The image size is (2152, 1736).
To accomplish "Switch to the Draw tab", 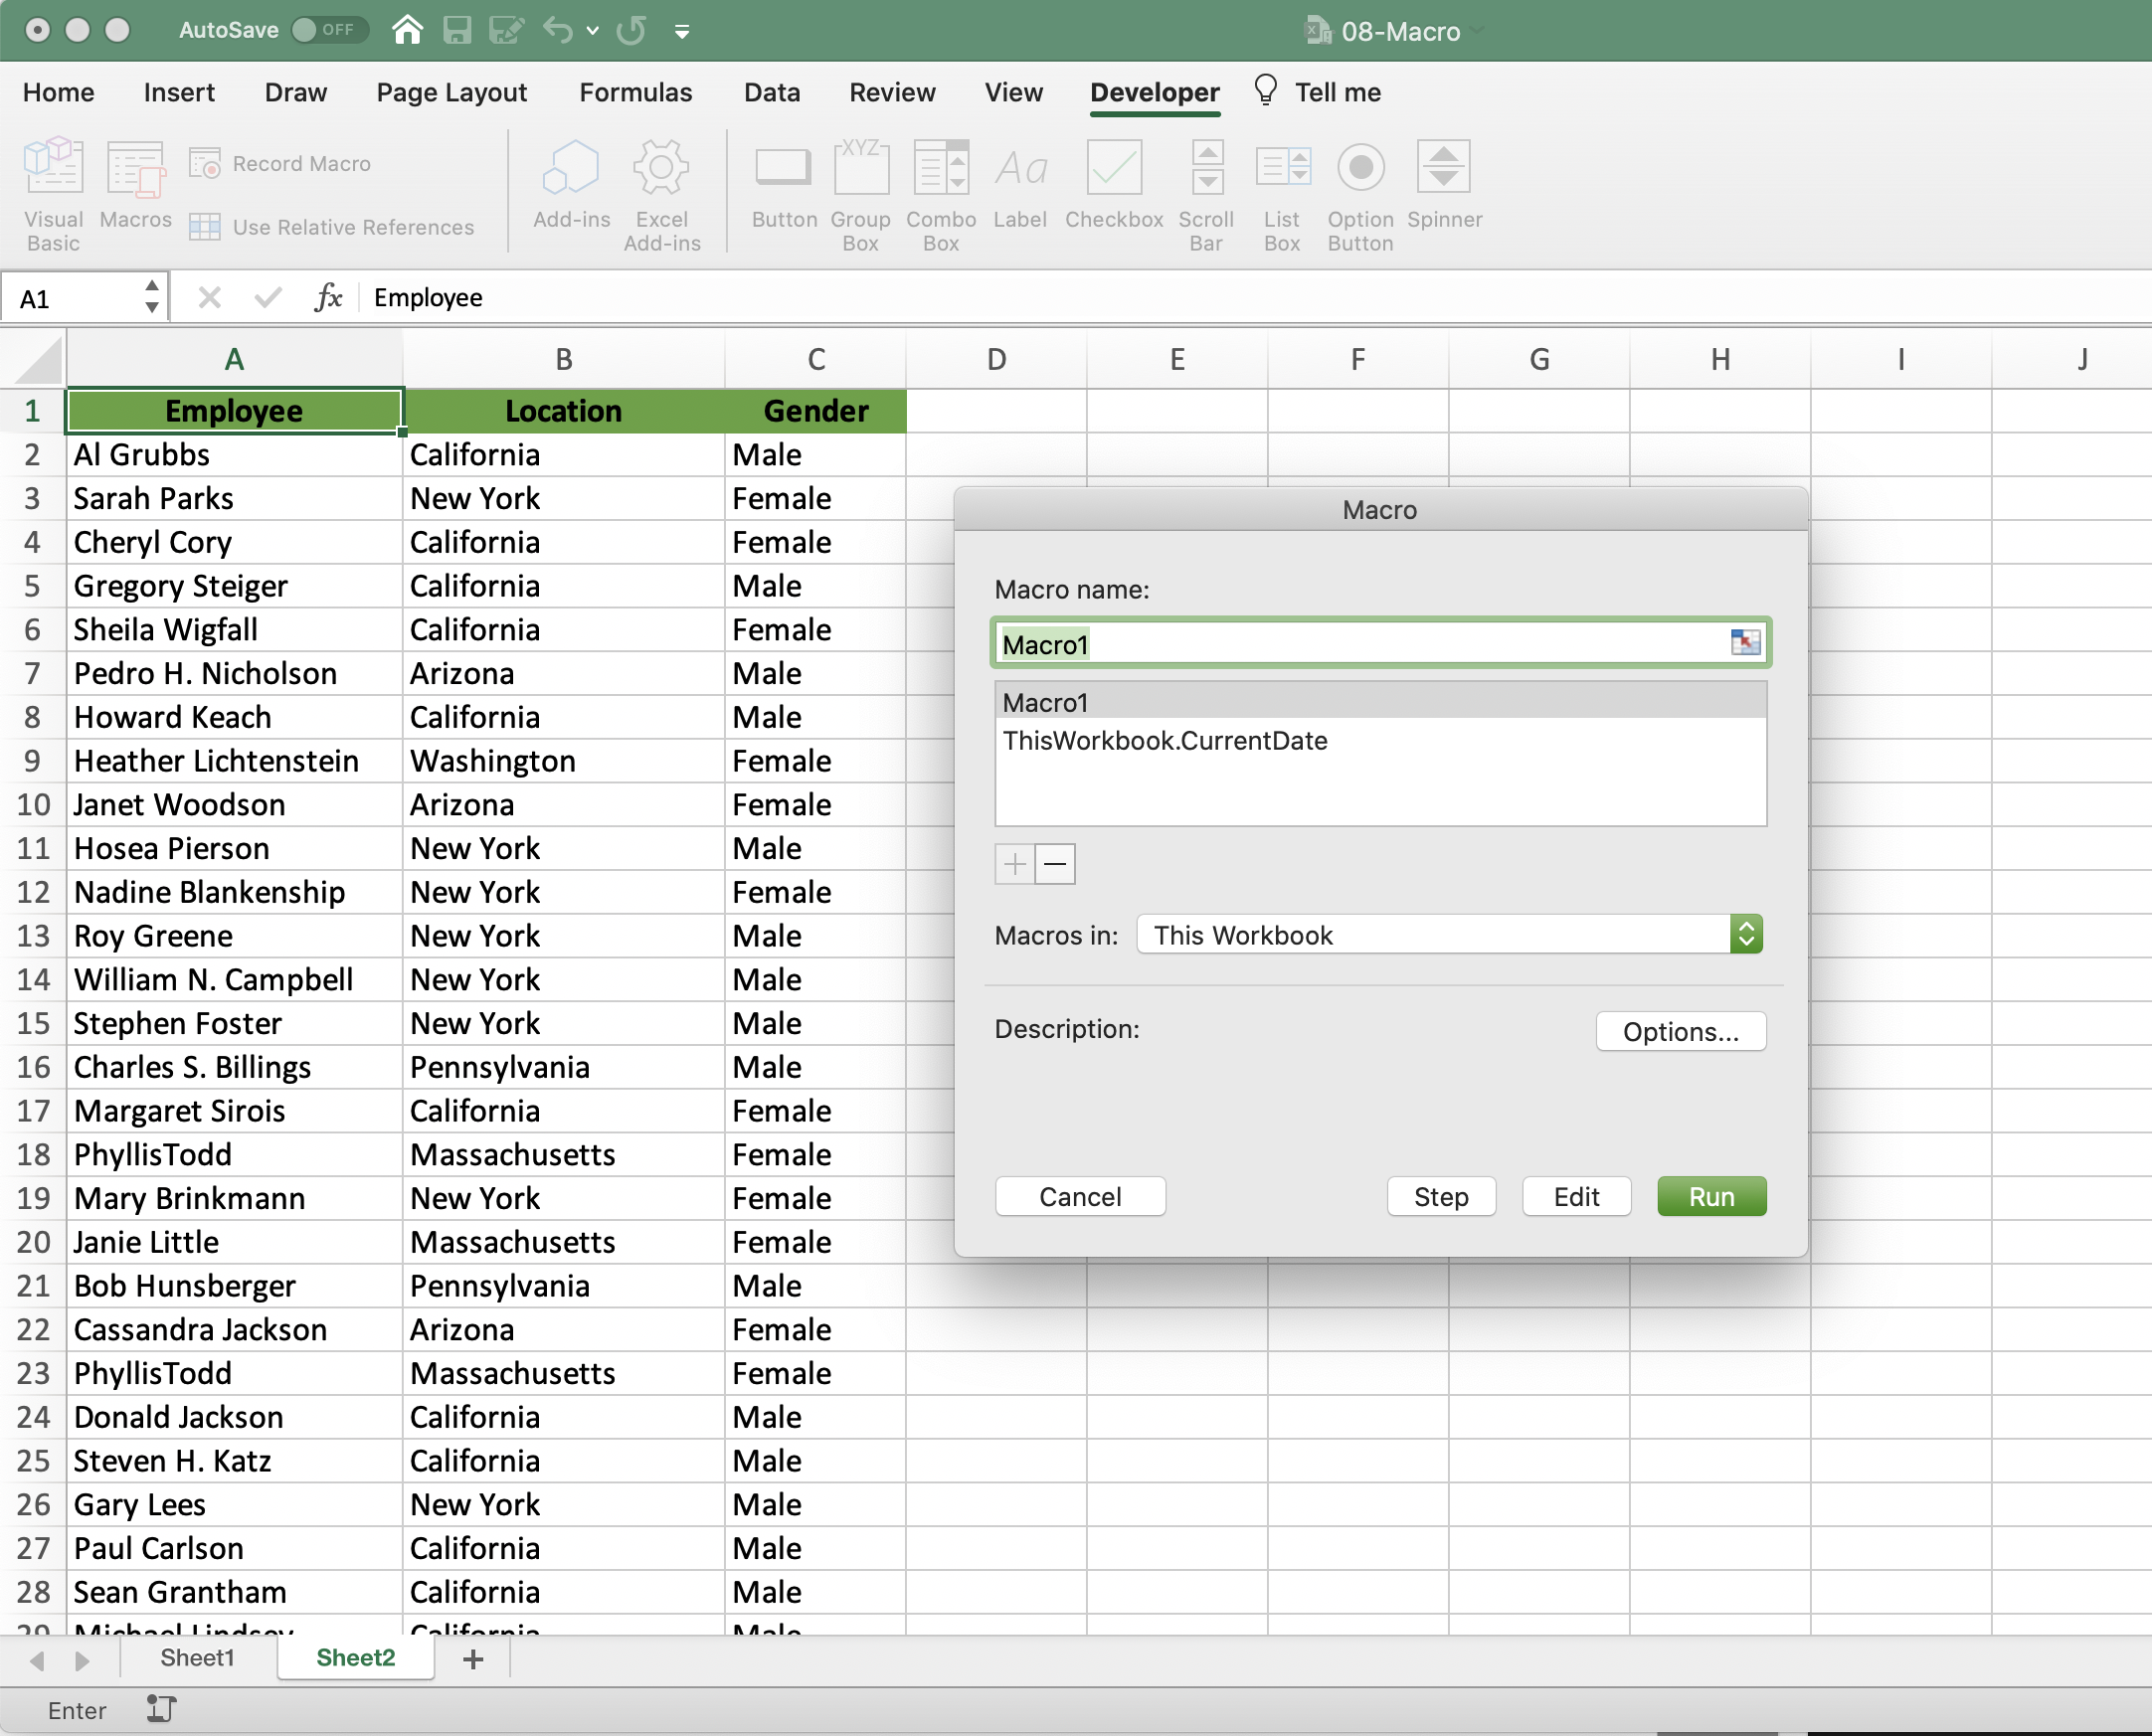I will pos(296,92).
